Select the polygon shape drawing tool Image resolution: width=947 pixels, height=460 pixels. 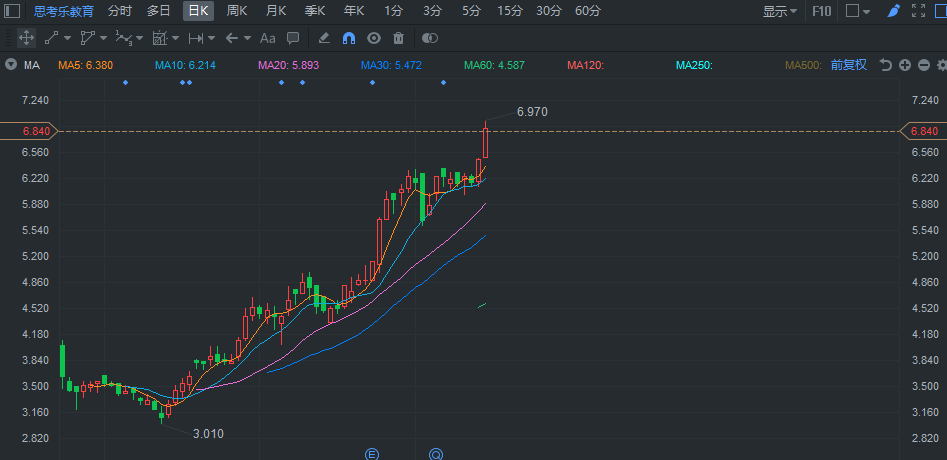[88, 38]
